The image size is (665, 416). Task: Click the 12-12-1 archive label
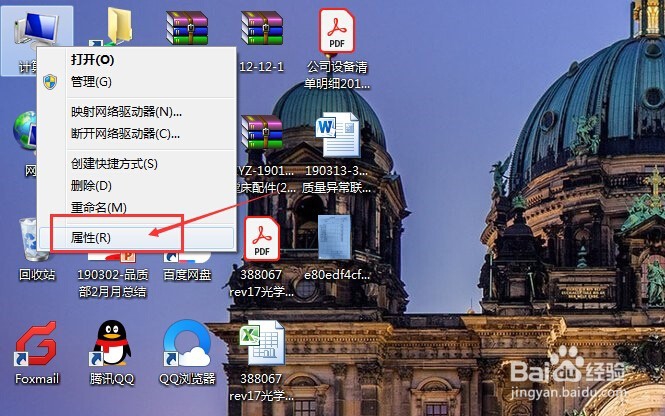(x=262, y=67)
